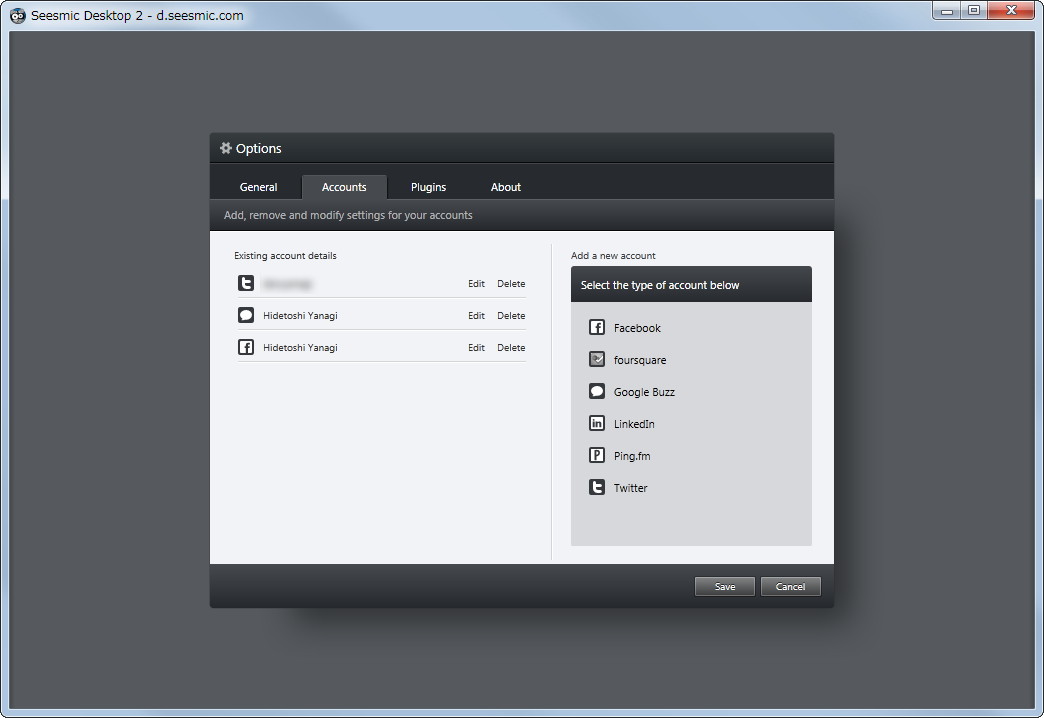Click the Twitter icon in existing accounts
The image size is (1044, 718).
pyautogui.click(x=246, y=283)
